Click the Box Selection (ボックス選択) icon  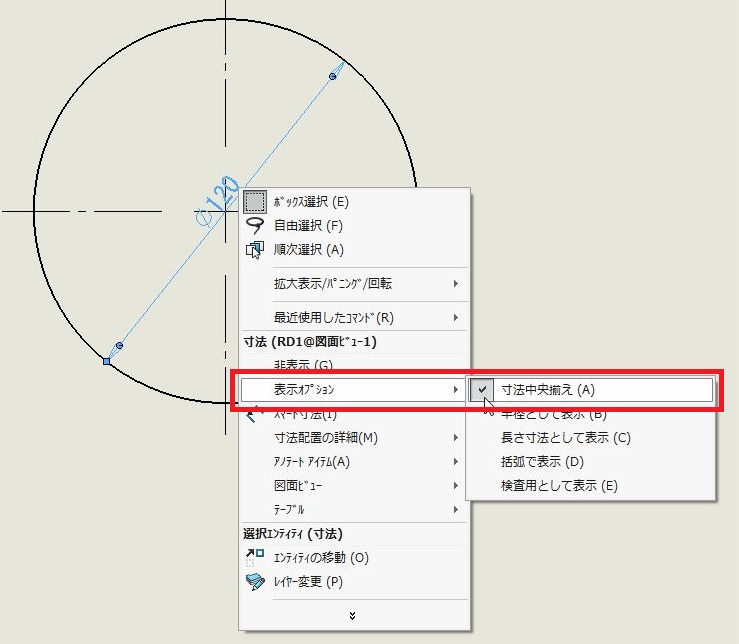coord(255,201)
